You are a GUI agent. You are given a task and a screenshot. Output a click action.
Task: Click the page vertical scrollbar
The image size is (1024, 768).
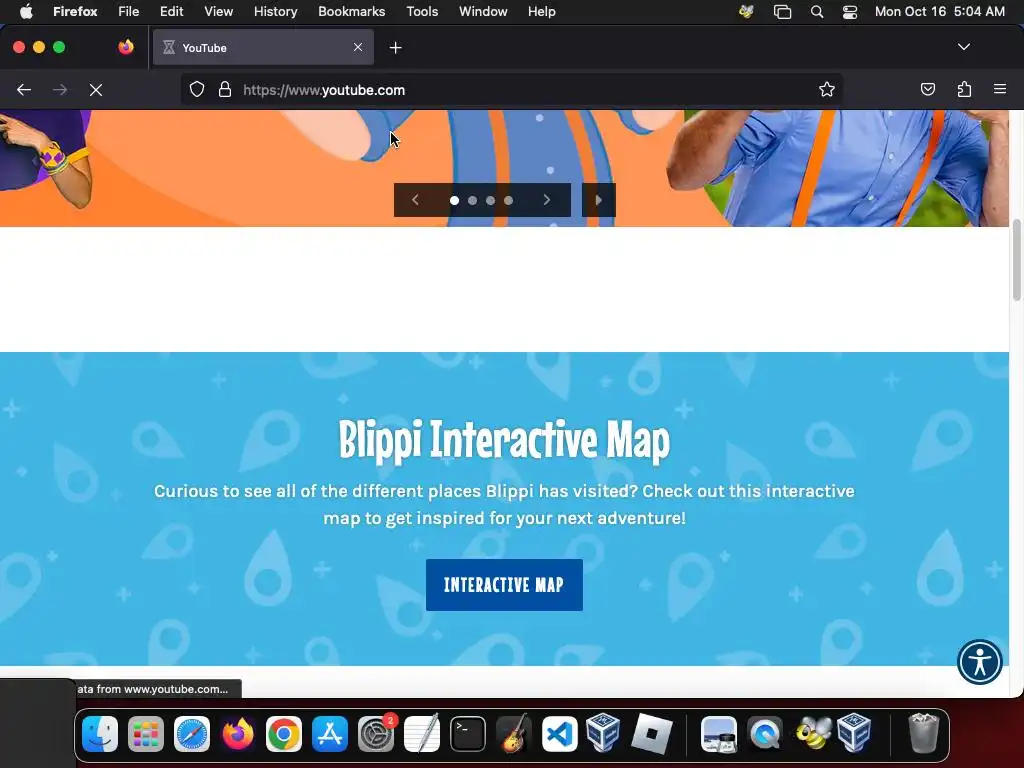click(1016, 260)
